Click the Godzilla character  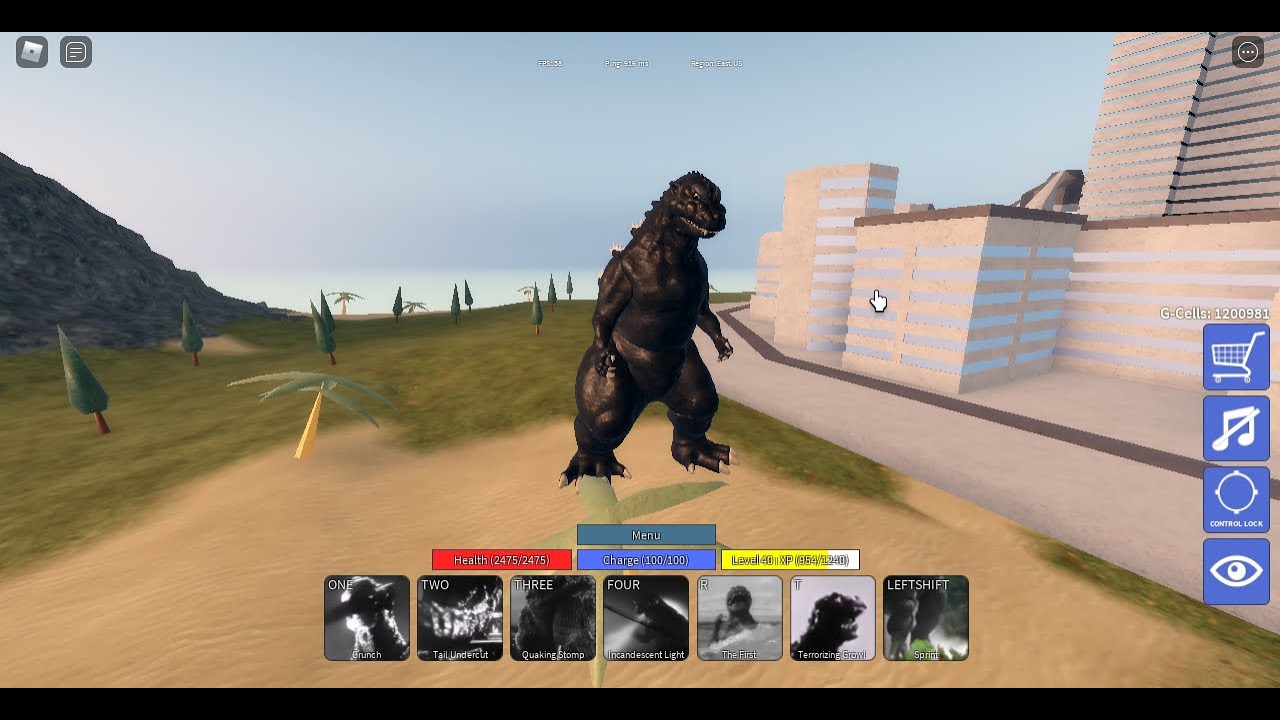650,330
